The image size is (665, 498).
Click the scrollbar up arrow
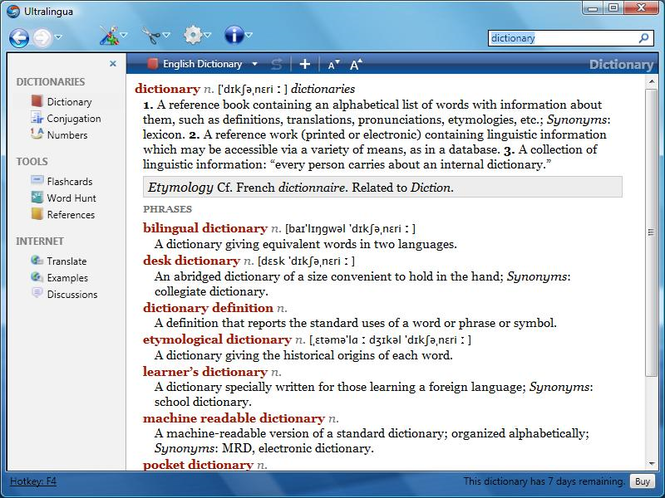651,81
